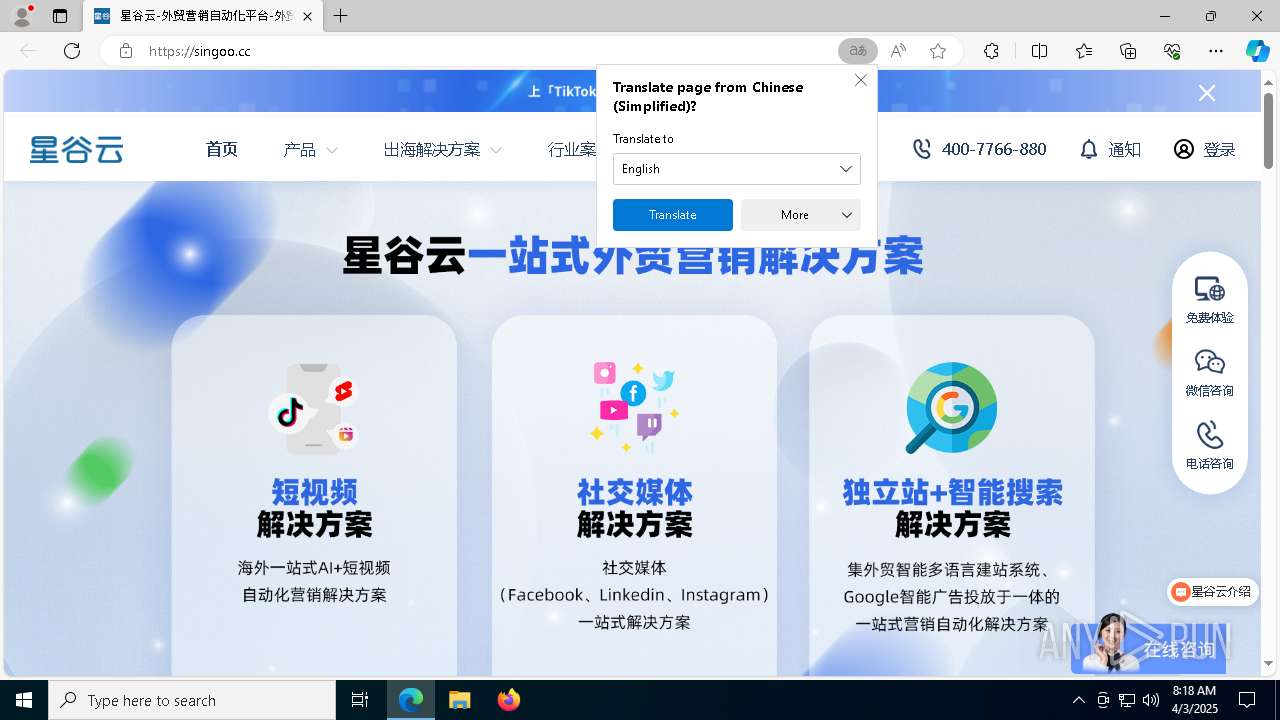Open Task View on taskbar
The image size is (1280, 720).
click(360, 700)
